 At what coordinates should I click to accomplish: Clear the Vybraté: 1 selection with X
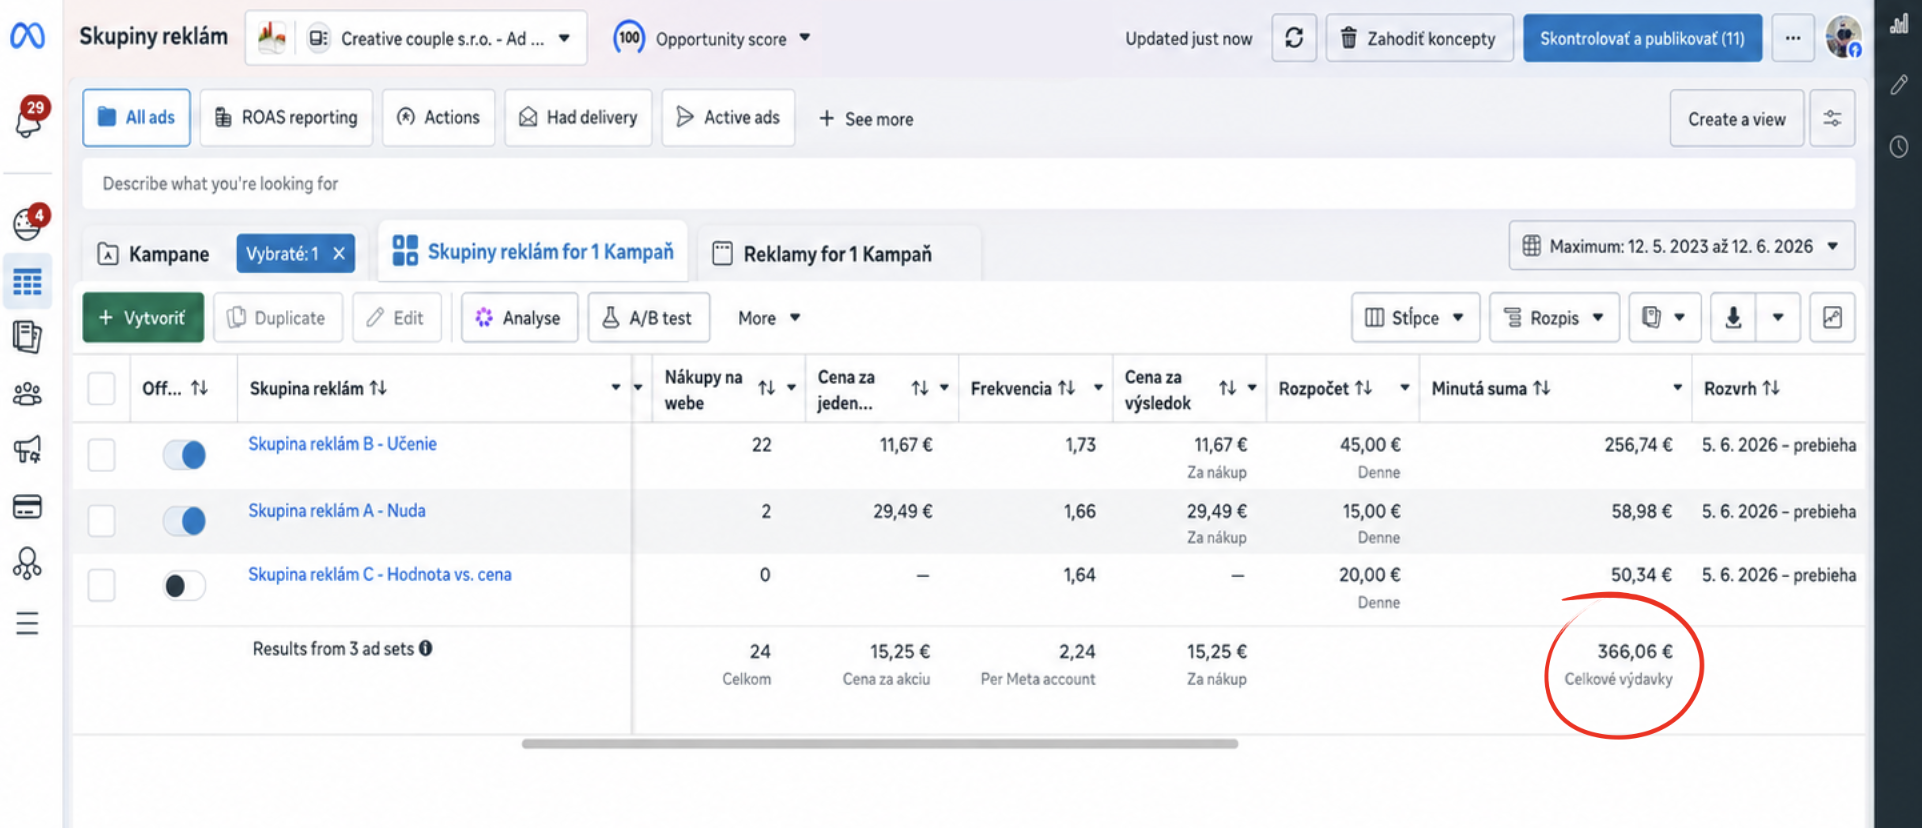339,254
